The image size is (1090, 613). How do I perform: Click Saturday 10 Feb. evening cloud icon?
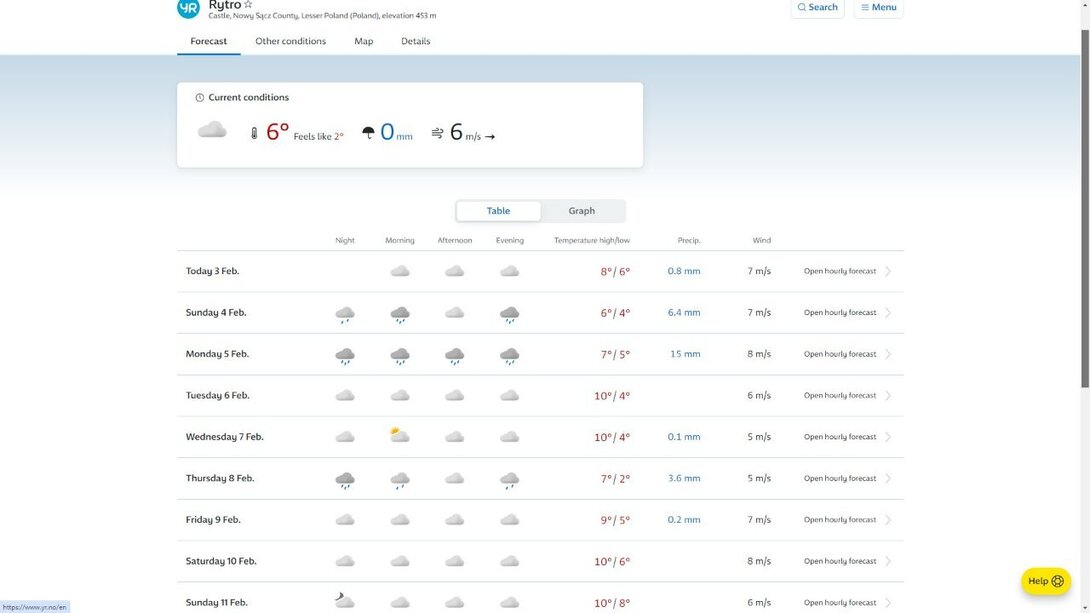pos(510,561)
